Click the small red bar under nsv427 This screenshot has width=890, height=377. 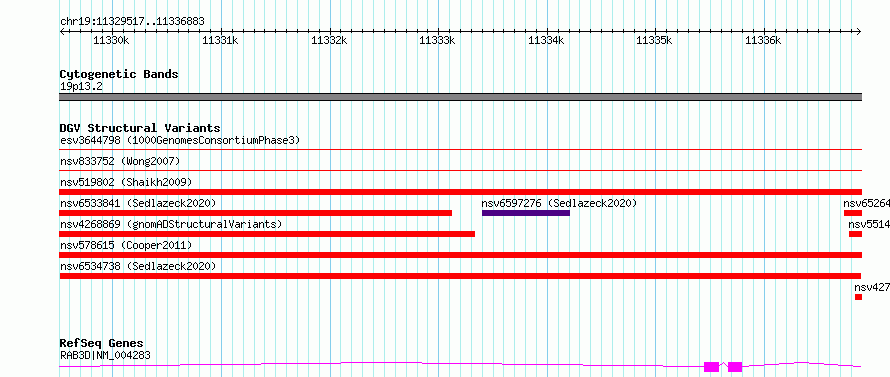pos(858,297)
